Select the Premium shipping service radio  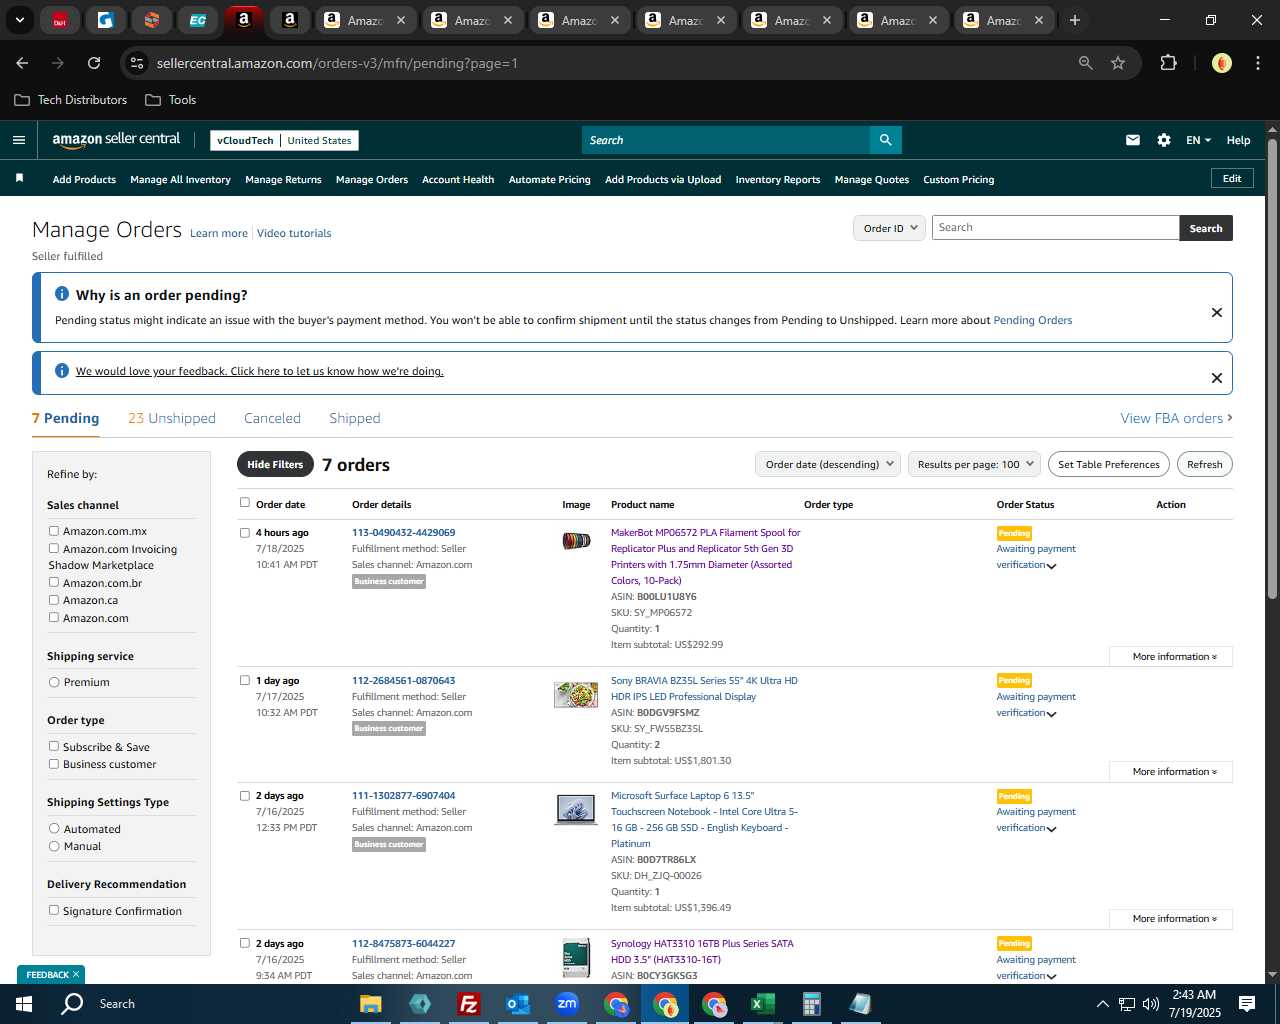tap(54, 682)
